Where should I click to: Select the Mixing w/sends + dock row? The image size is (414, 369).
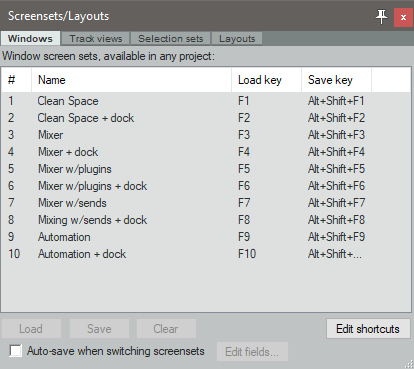click(206, 220)
